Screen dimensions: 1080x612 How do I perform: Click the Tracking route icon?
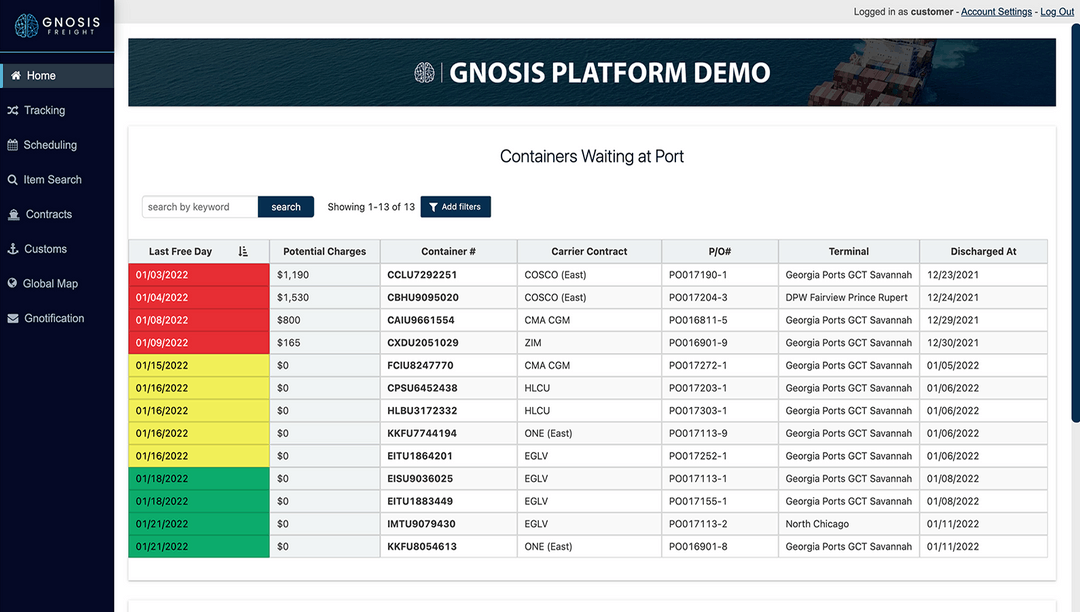pos(14,110)
